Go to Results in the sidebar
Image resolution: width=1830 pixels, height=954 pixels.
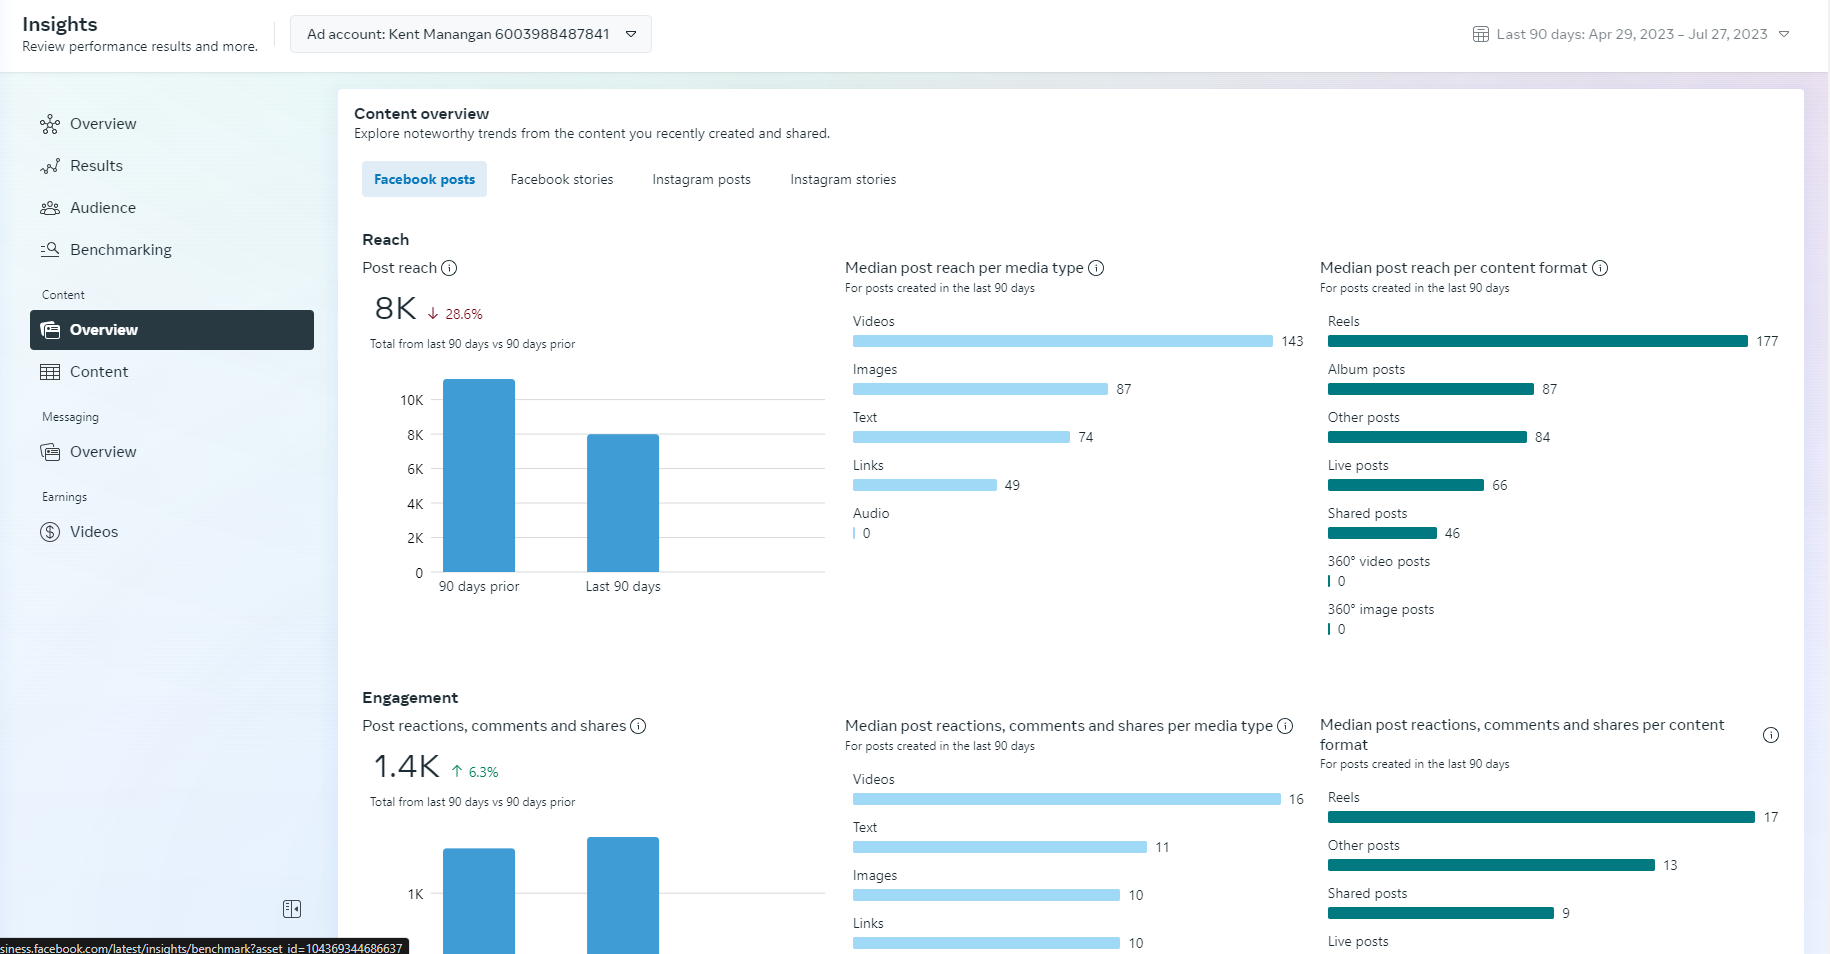click(96, 166)
